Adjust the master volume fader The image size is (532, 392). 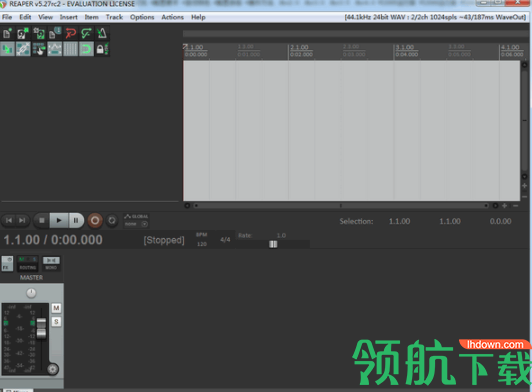41,328
